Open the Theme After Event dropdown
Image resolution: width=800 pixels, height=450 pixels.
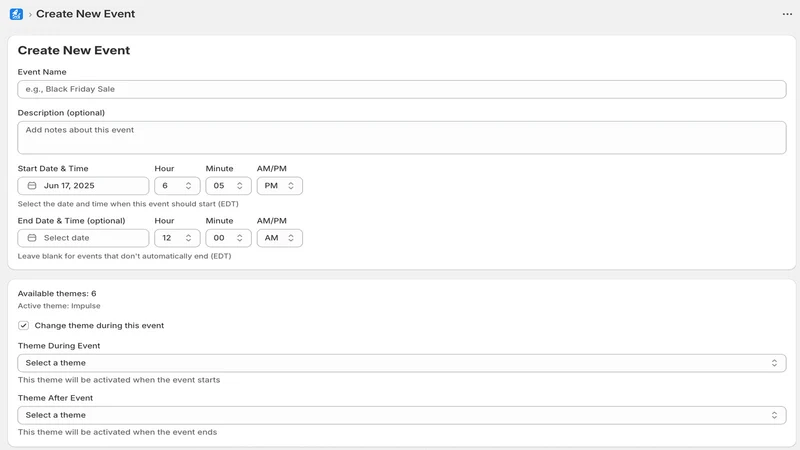402,415
